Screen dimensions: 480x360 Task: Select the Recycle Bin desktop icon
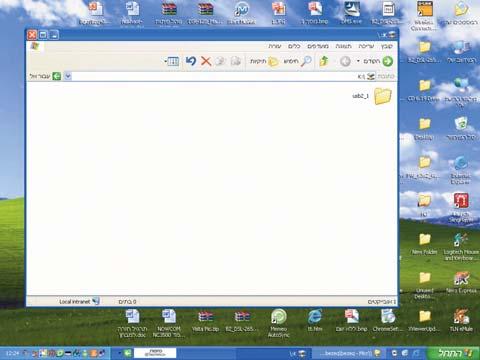pyautogui.click(x=461, y=129)
